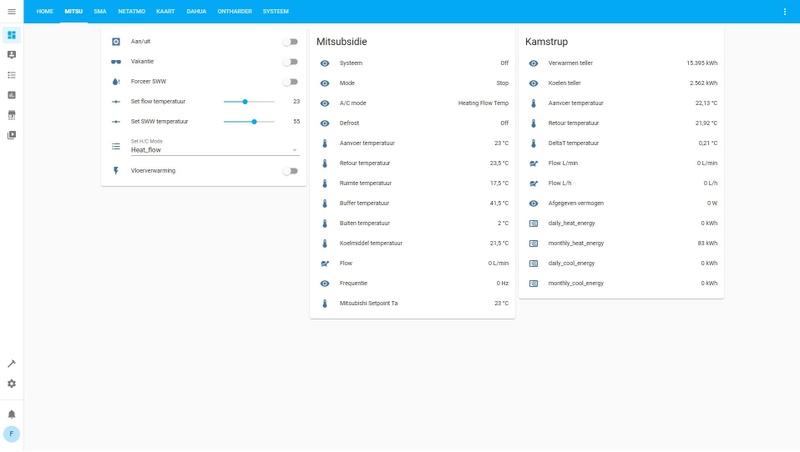Image resolution: width=800 pixels, height=452 pixels.
Task: Toggle the Forceer SWW switch
Action: coord(290,82)
